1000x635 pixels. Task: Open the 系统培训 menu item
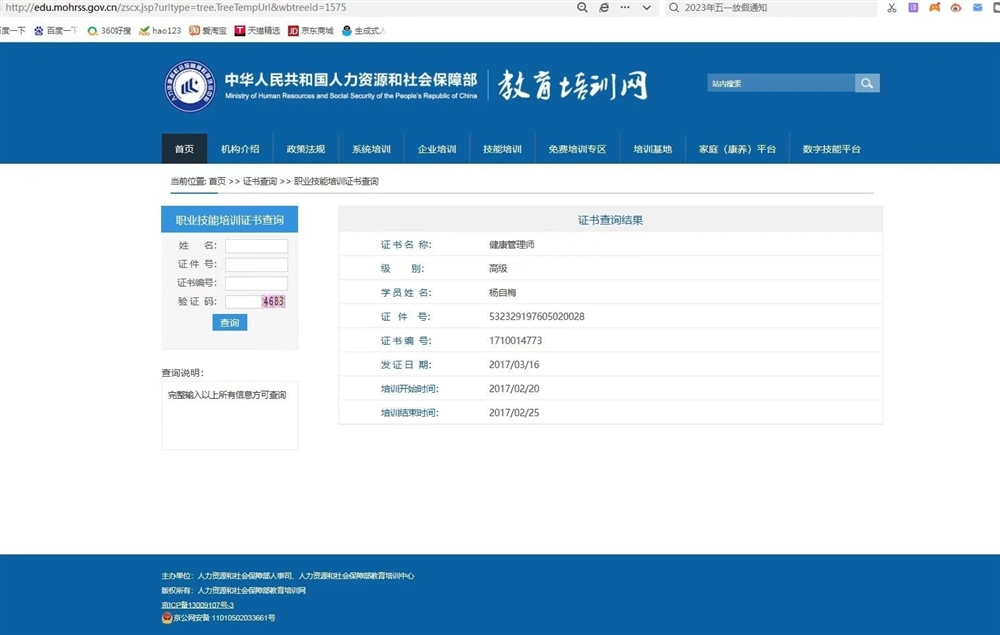(x=371, y=149)
